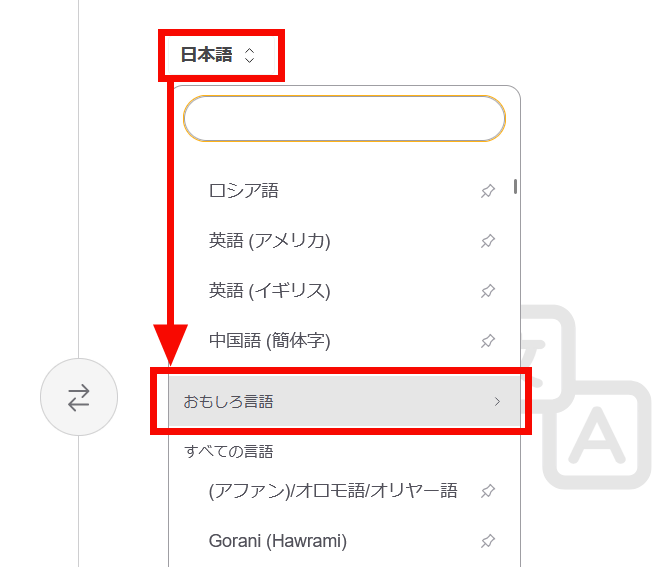Expand the おもしろ言語 submenu
Screen dimensions: 658x567
(x=300, y=402)
